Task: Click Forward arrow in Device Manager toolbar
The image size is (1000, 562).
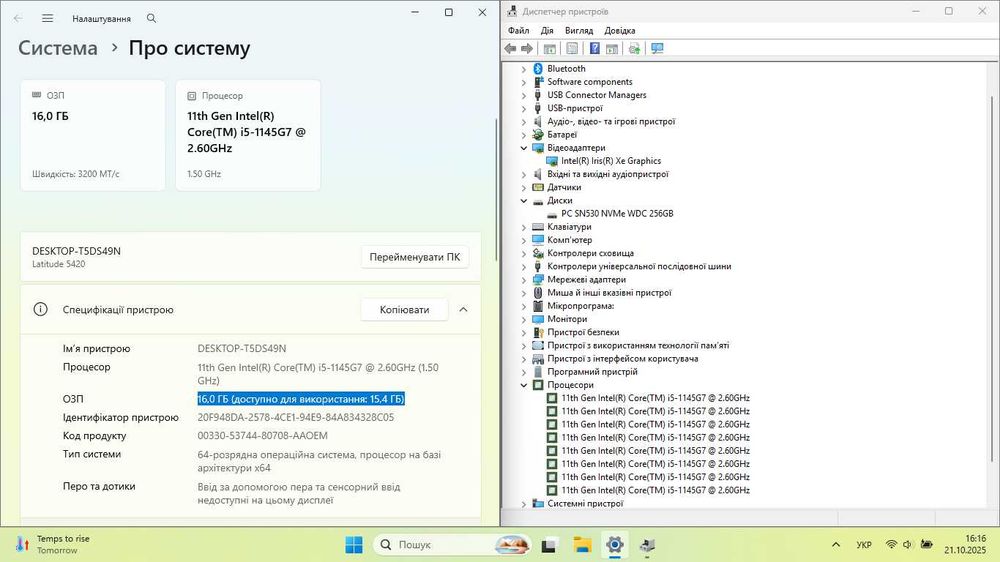Action: (527, 48)
